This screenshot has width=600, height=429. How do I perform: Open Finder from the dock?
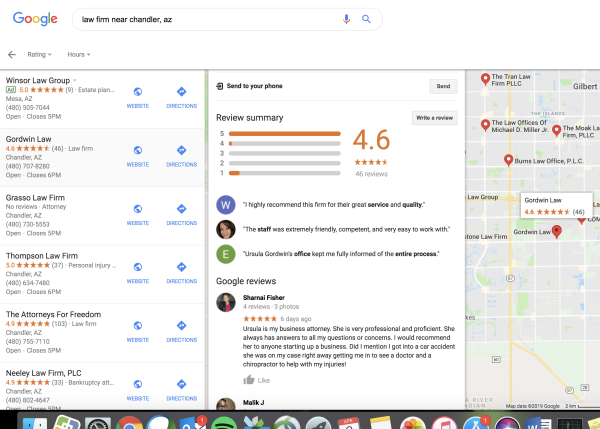tap(35, 423)
